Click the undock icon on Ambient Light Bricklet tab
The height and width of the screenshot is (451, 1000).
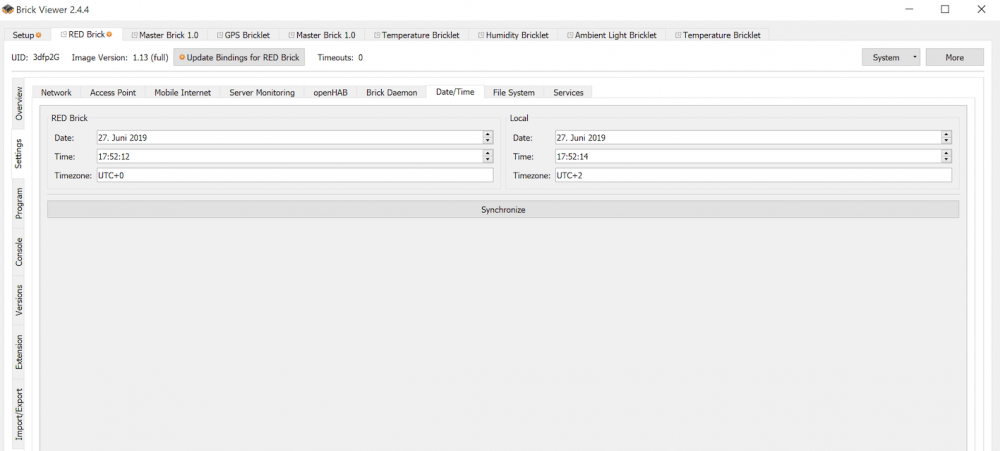(570, 35)
